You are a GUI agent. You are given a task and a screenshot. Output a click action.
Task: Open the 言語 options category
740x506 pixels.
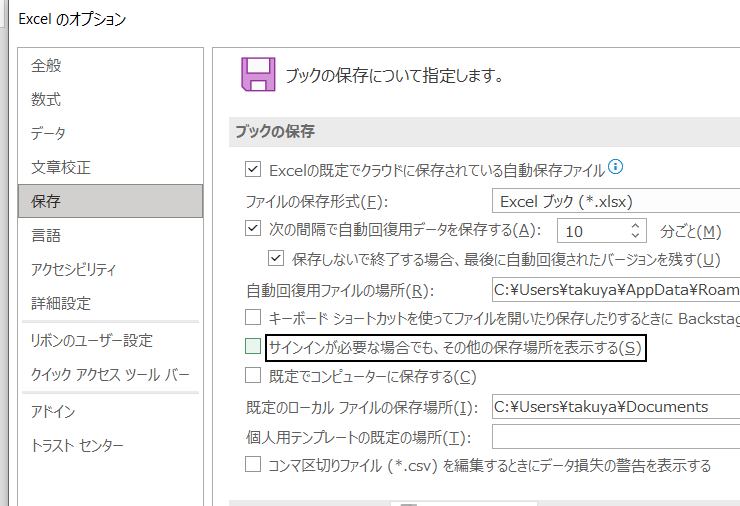pyautogui.click(x=110, y=236)
